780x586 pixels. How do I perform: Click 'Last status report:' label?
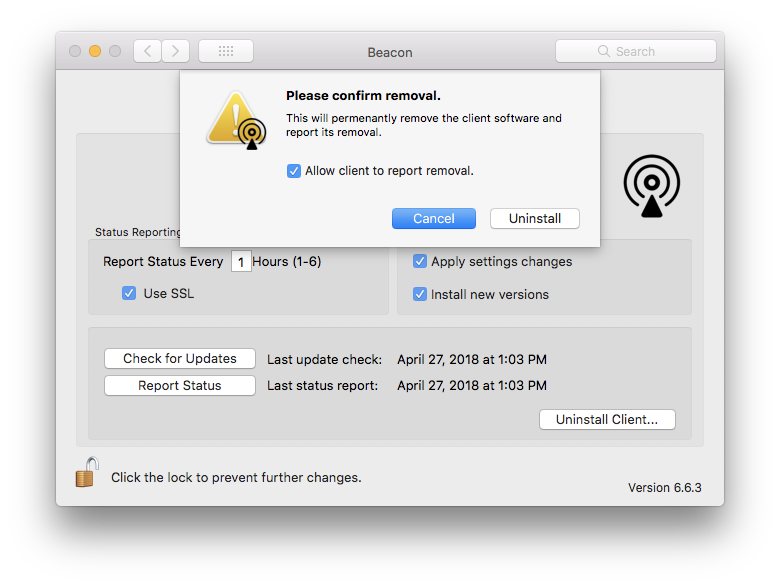[x=322, y=386]
